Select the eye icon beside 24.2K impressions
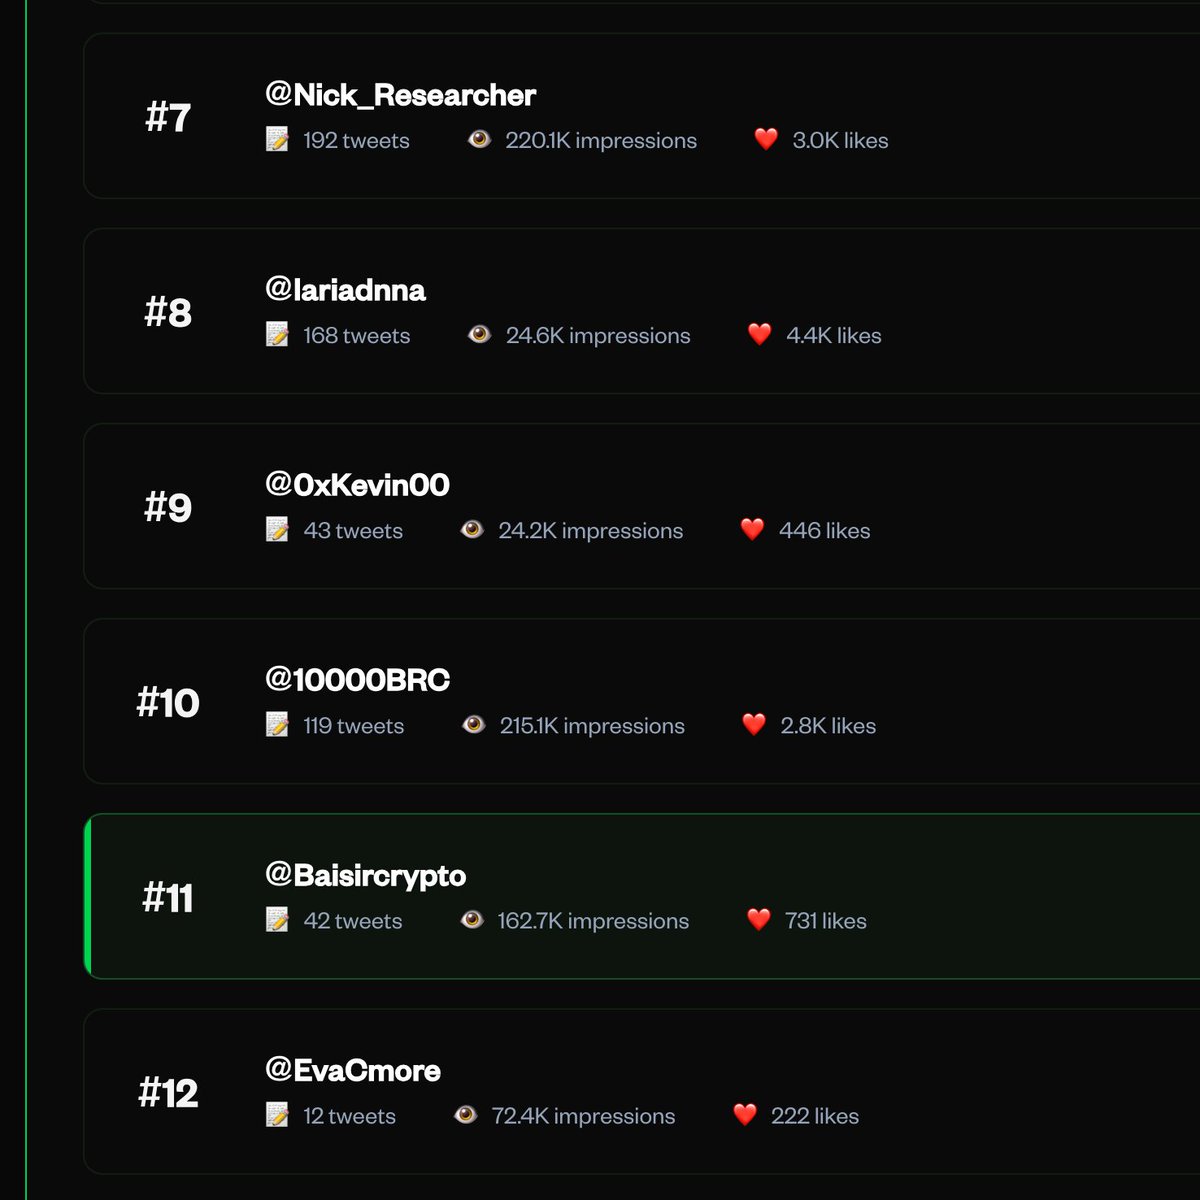The width and height of the screenshot is (1200, 1200). click(472, 530)
